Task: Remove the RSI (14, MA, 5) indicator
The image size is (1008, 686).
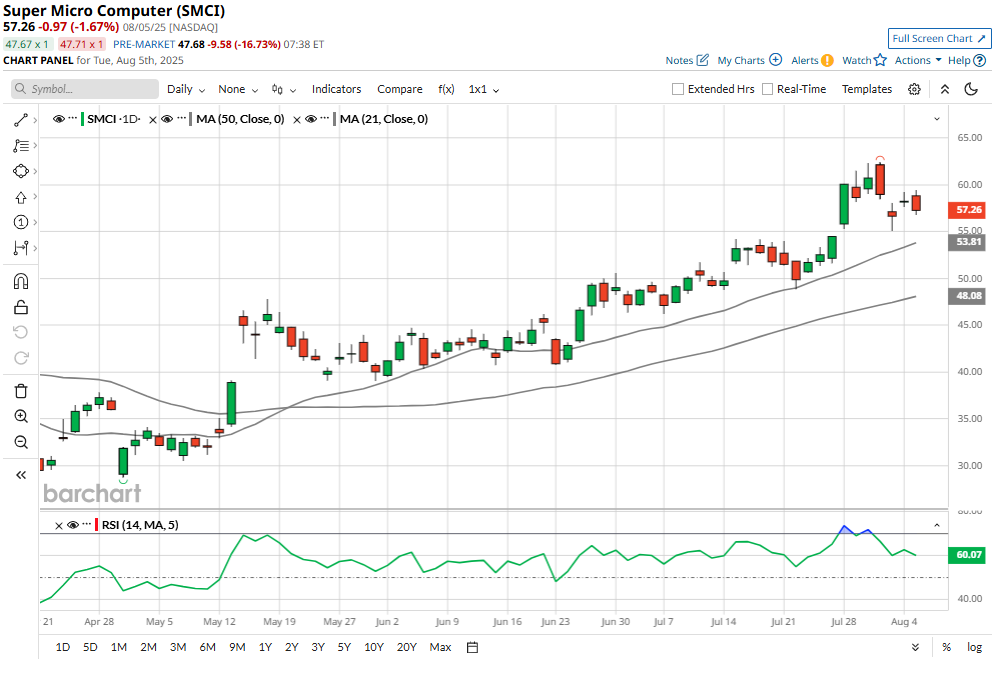Action: click(58, 526)
